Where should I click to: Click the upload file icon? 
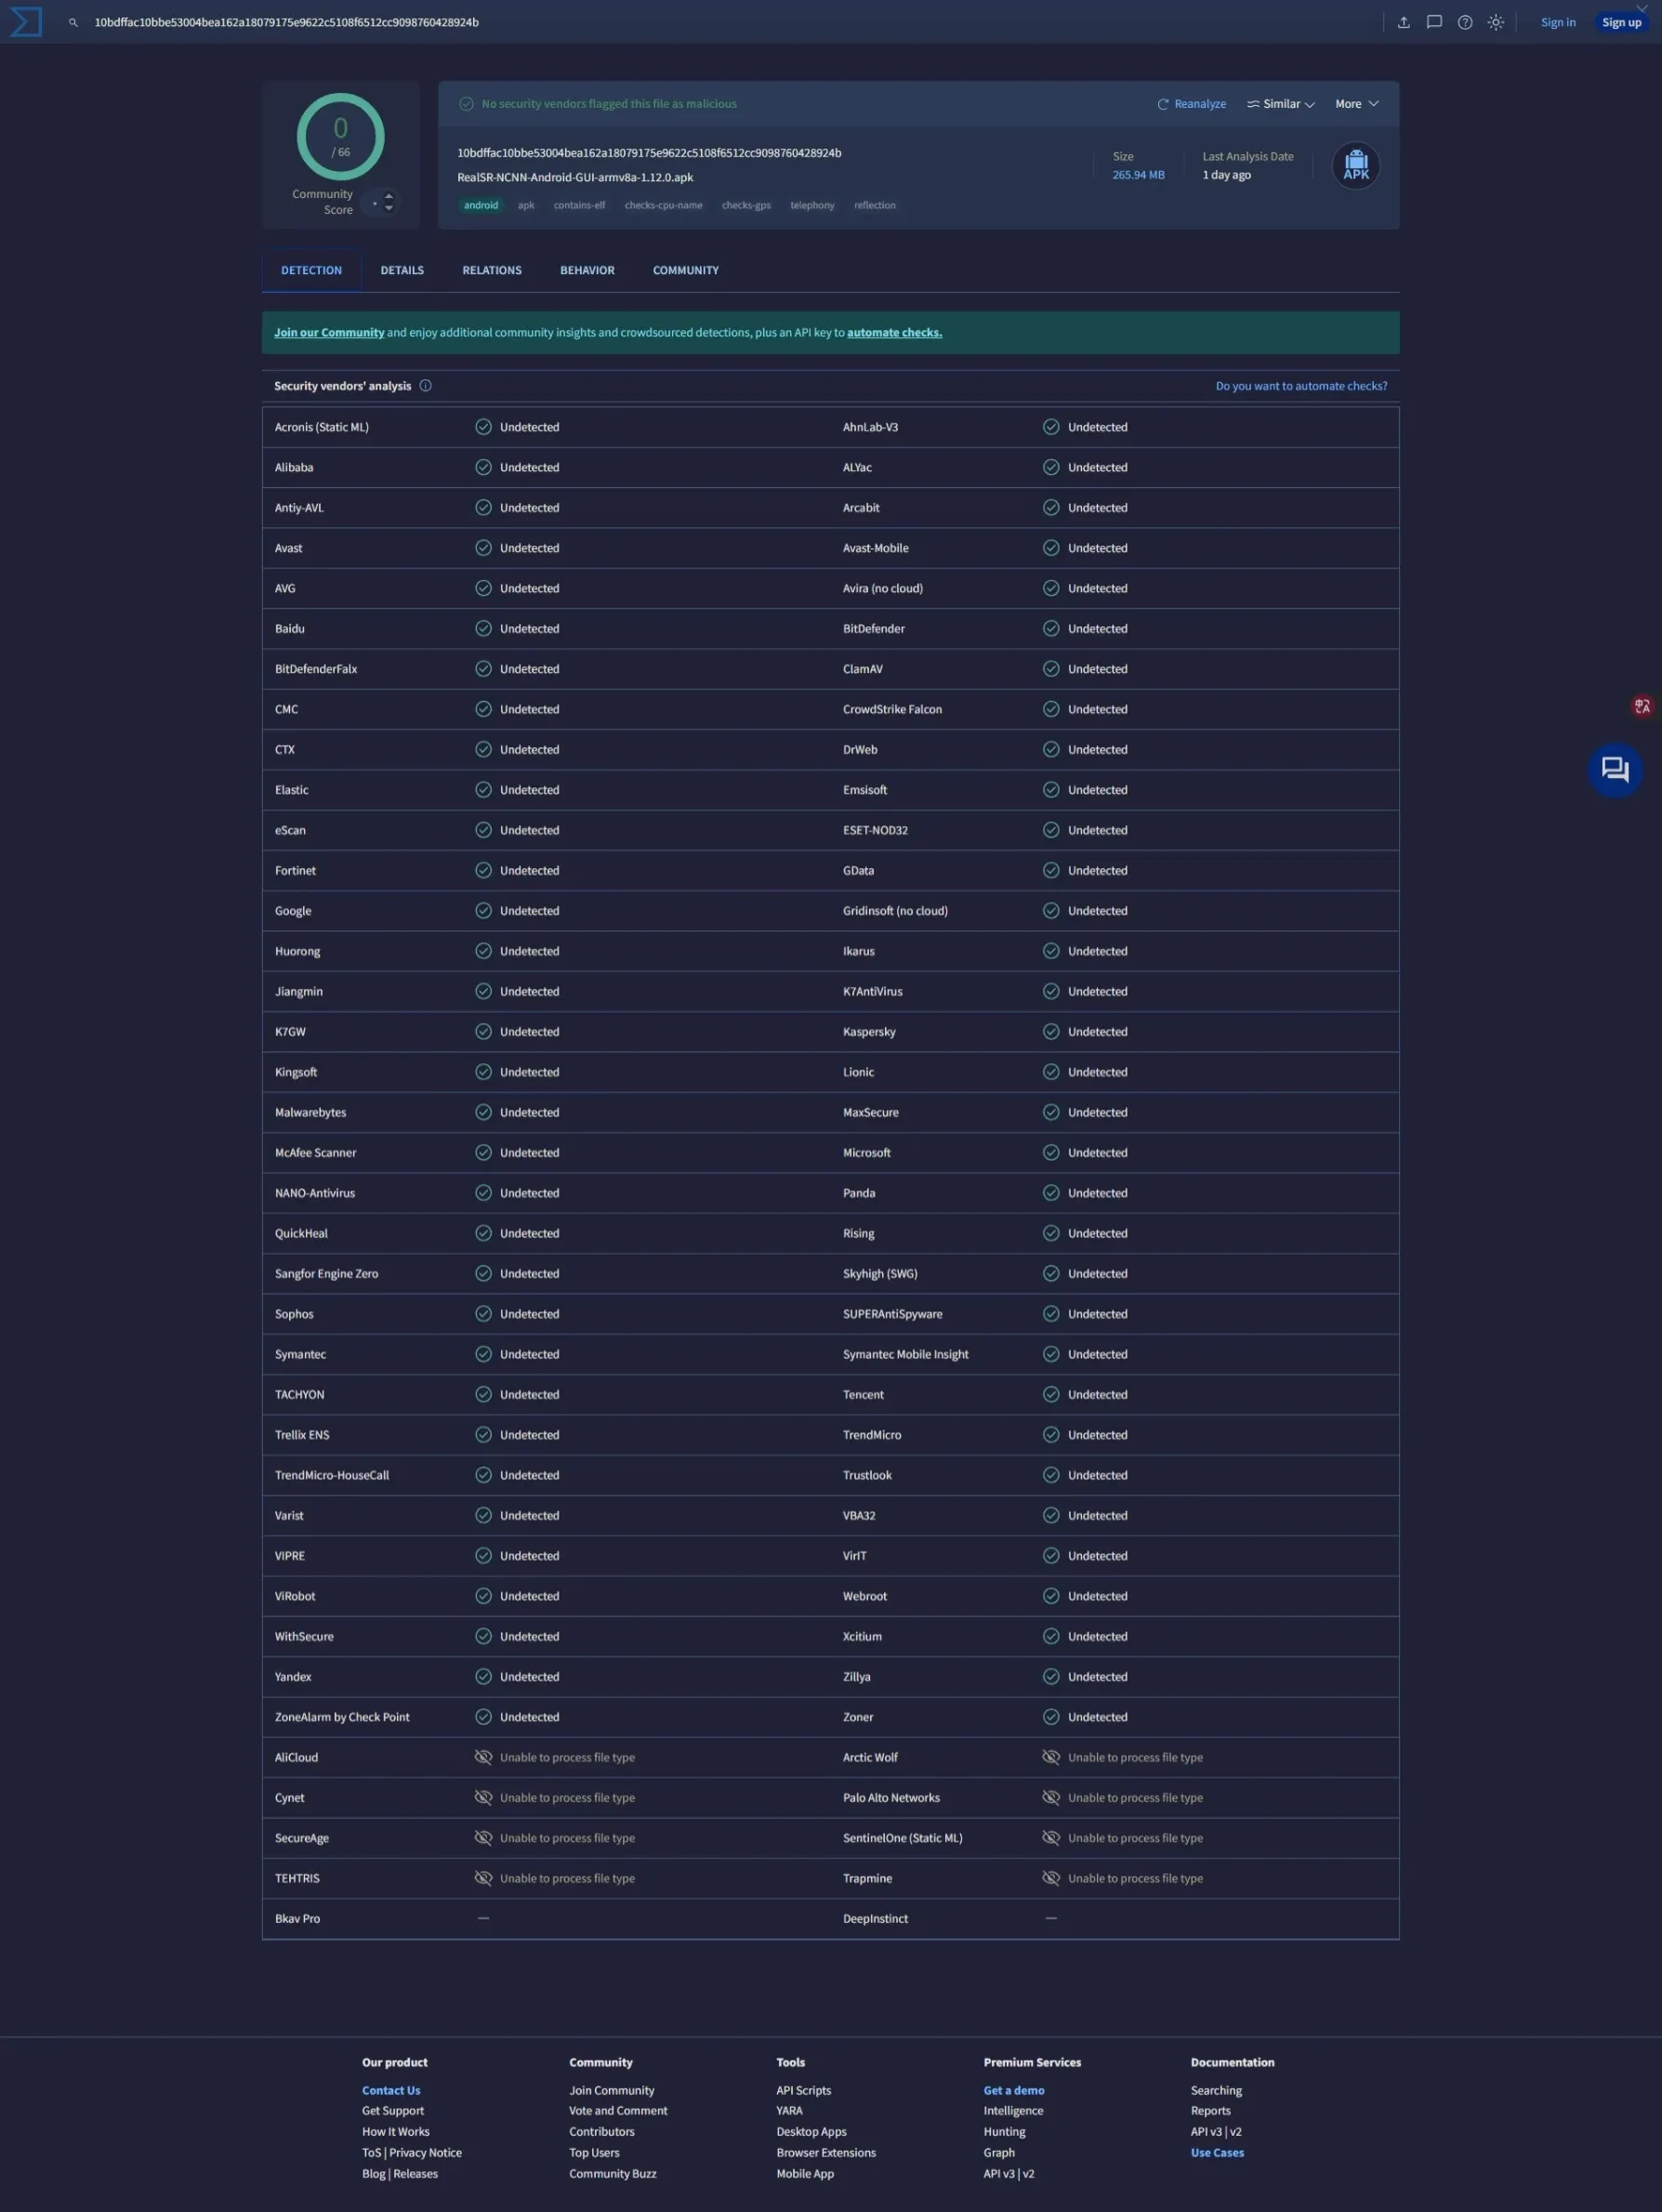tap(1403, 22)
